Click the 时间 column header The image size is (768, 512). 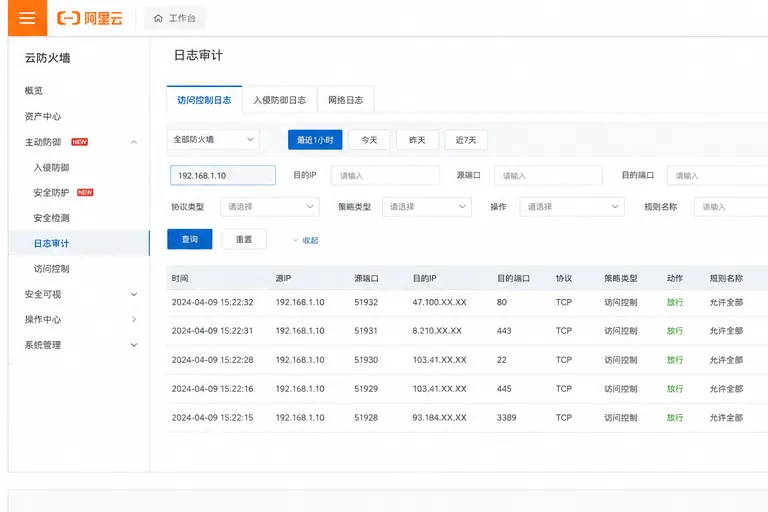coord(180,278)
